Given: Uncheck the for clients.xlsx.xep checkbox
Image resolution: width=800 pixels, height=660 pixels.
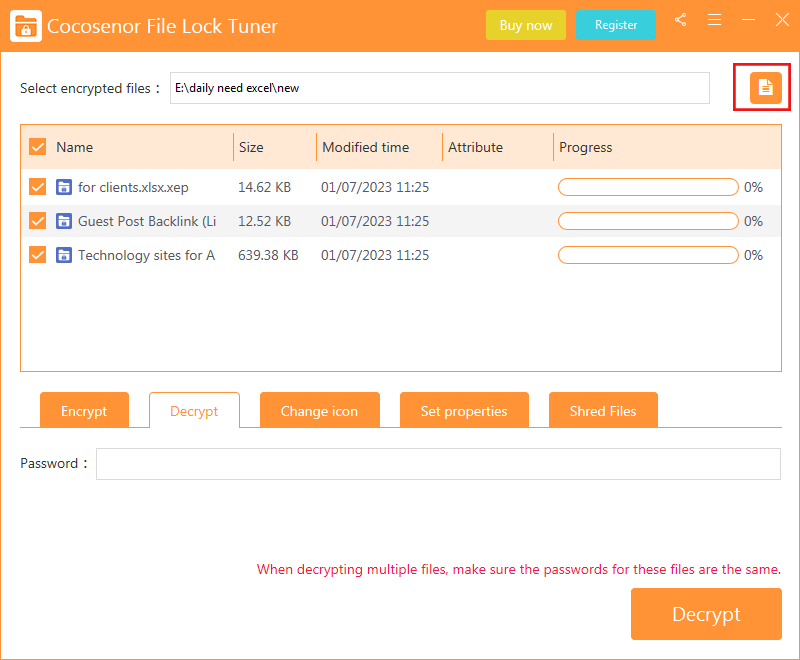Looking at the screenshot, I should tap(38, 187).
